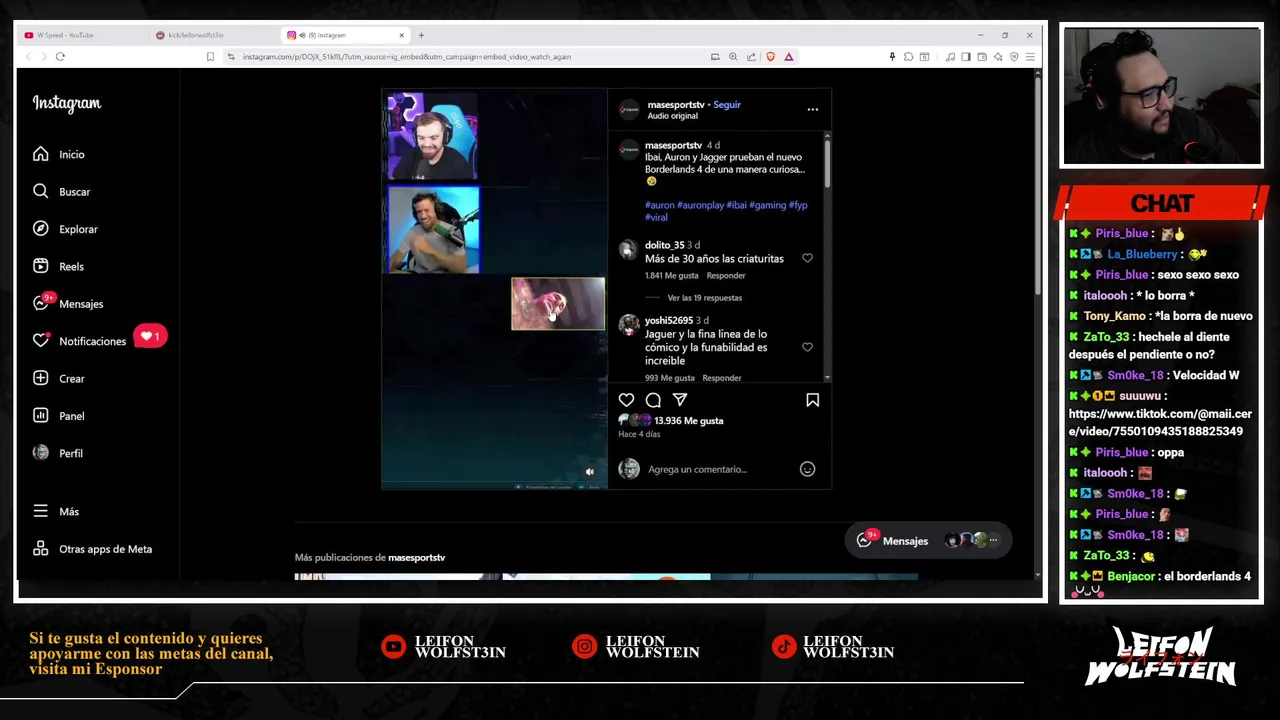Open floating Mensajes chat button
The width and height of the screenshot is (1280, 720).
[x=927, y=540]
